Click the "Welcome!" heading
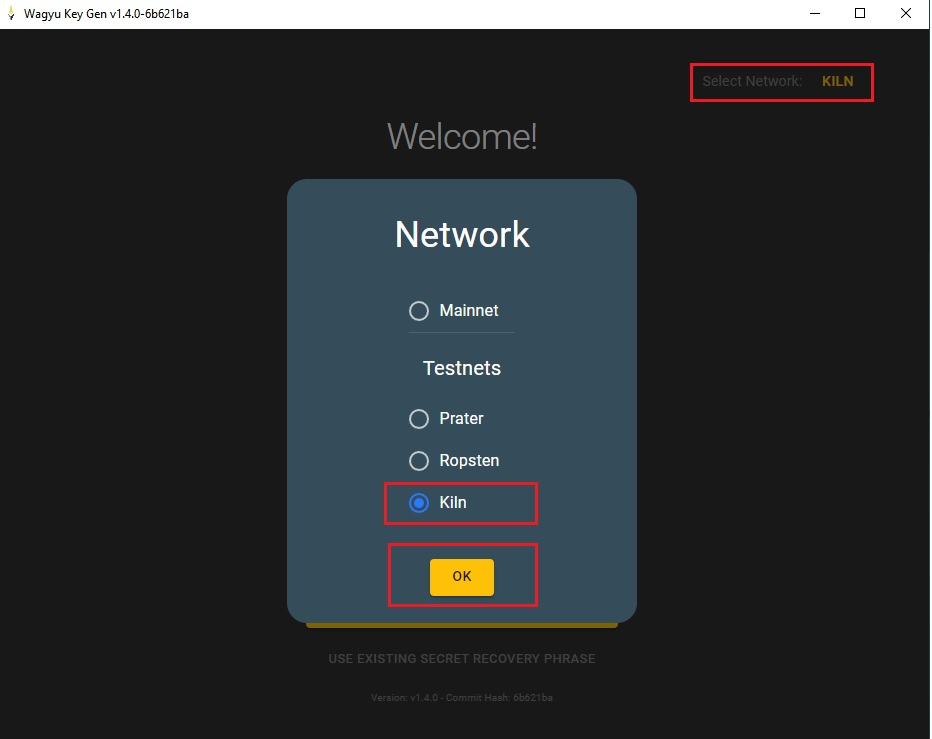932x739 pixels. coord(462,136)
